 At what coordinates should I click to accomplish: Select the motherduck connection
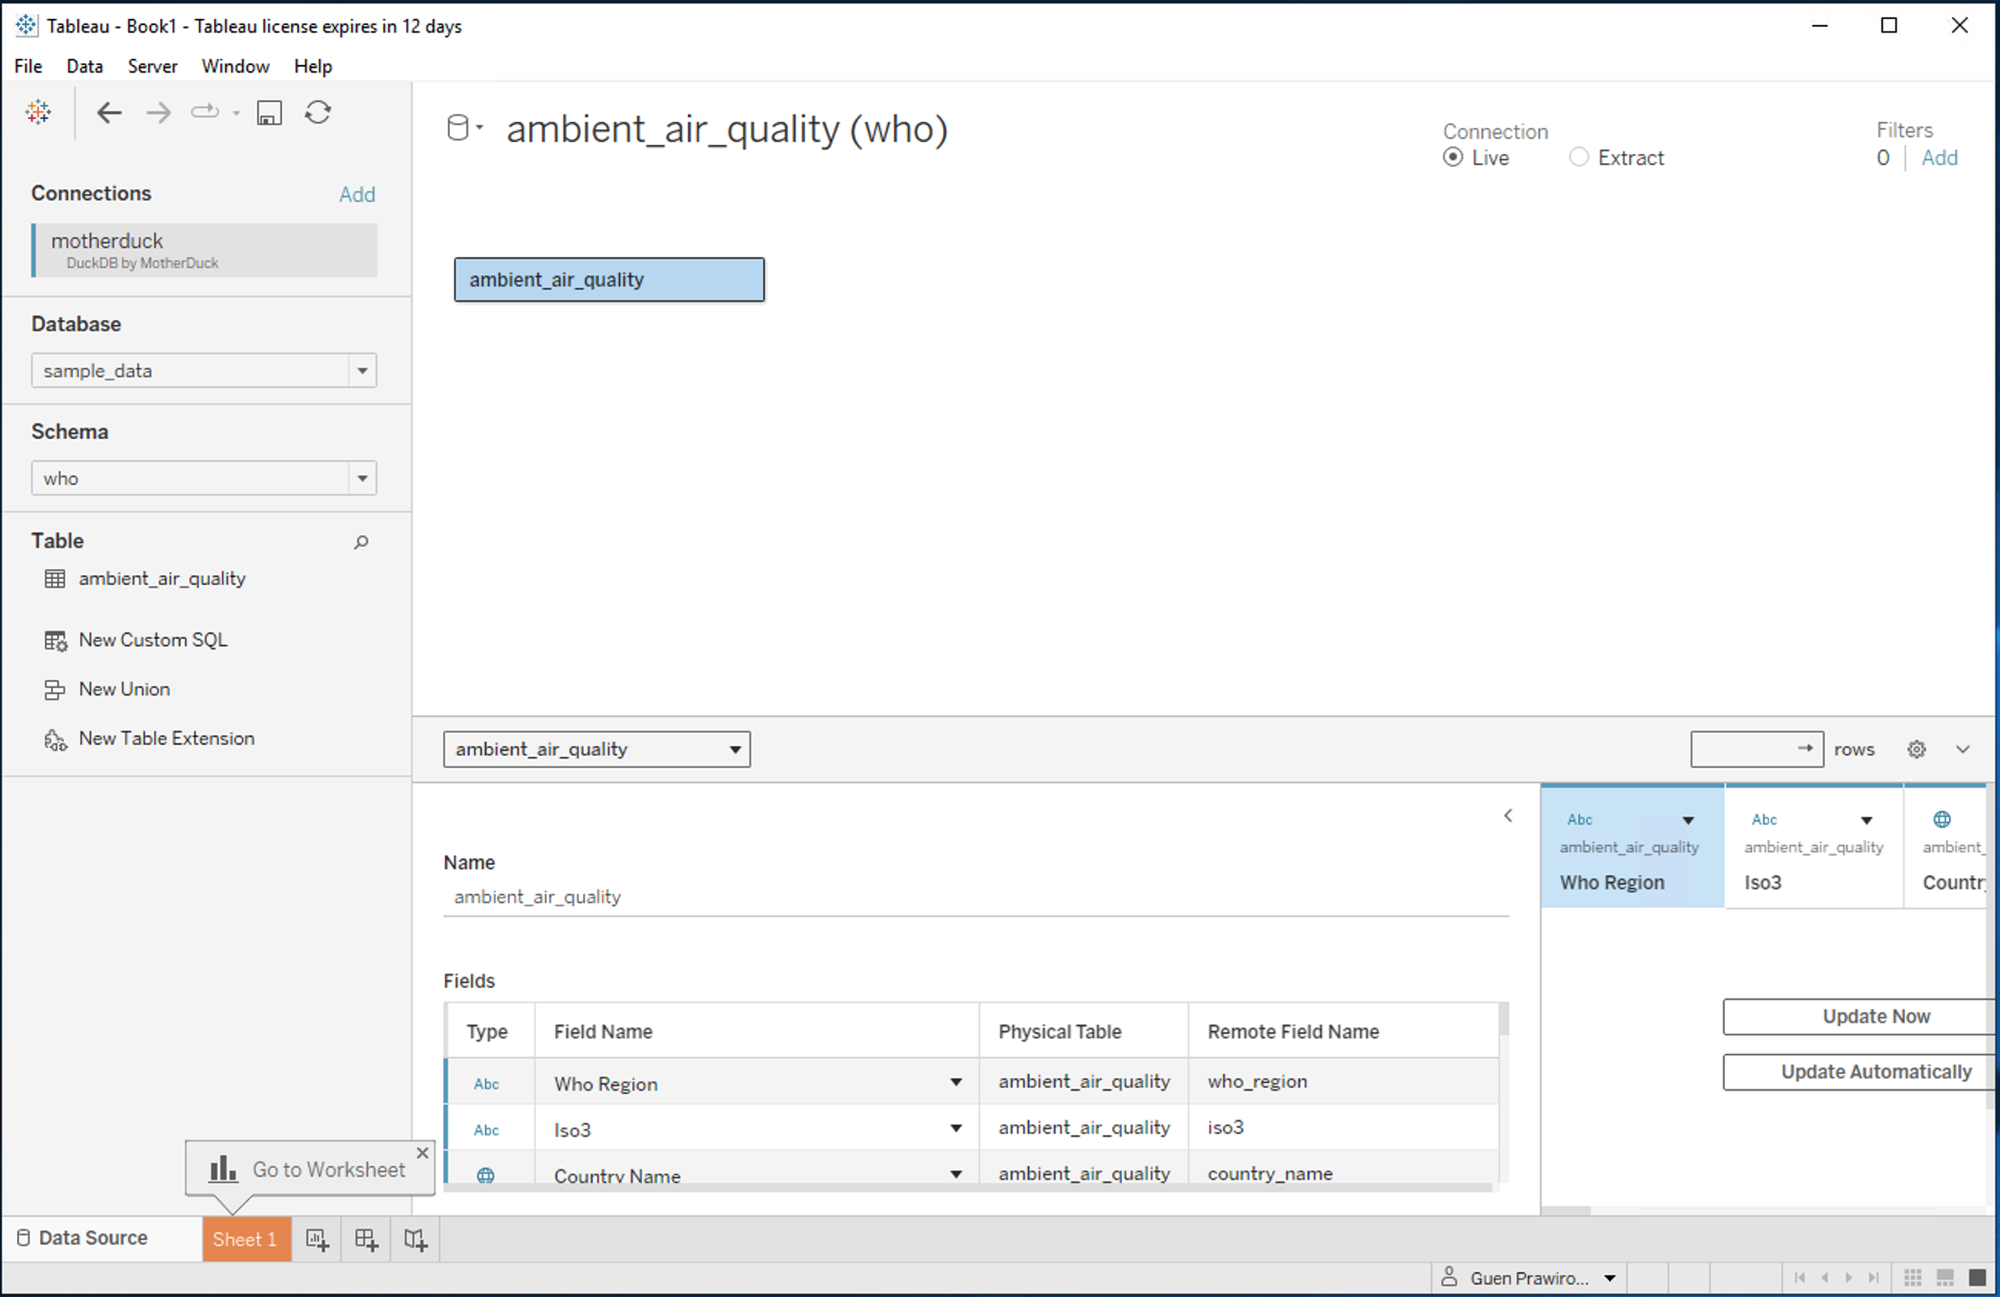point(205,250)
